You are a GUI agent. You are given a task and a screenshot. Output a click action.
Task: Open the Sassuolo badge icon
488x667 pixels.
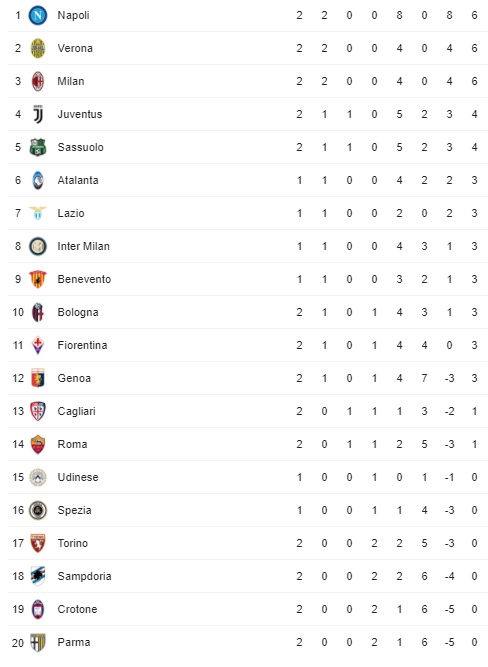click(37, 147)
